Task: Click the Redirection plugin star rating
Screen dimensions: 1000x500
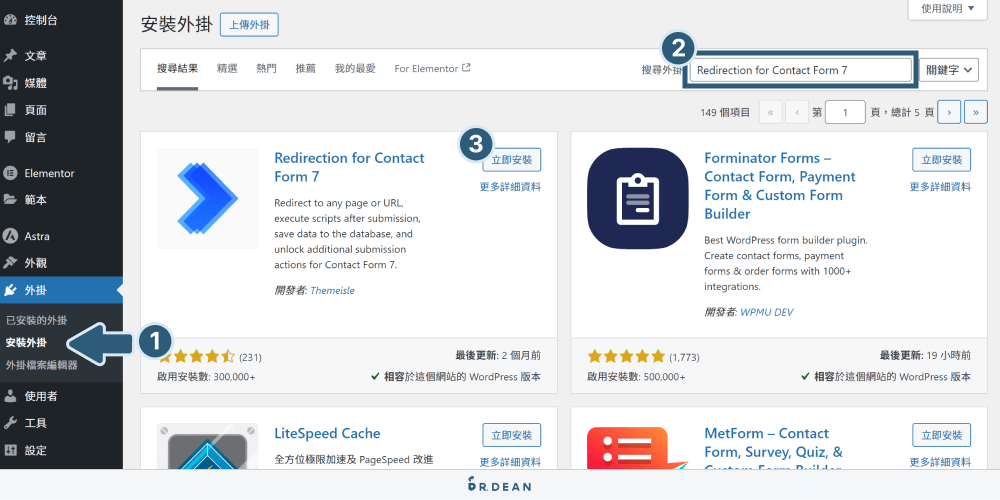Action: (x=196, y=356)
